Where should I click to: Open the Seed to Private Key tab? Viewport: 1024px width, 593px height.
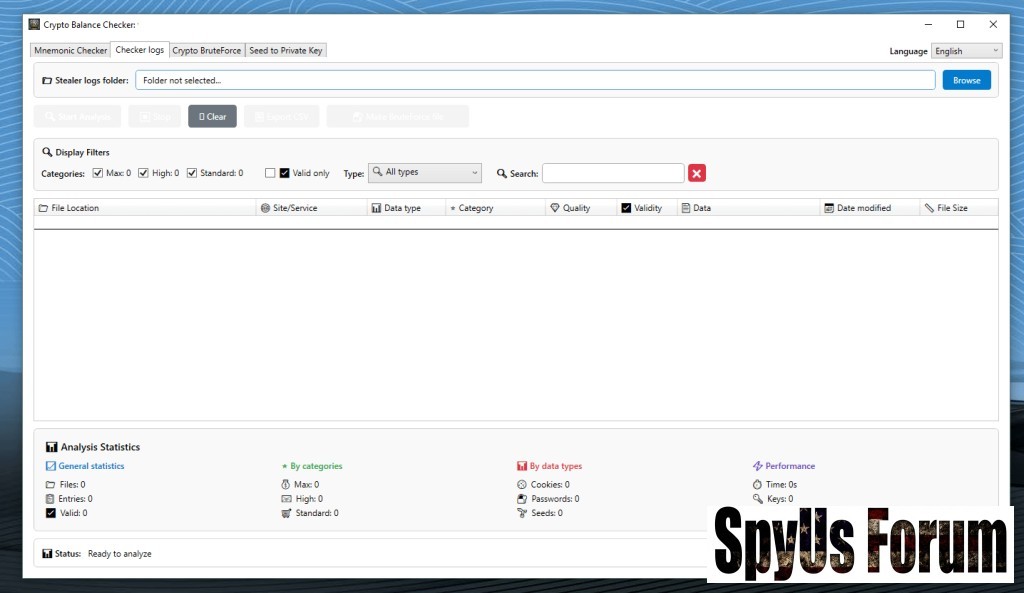(x=286, y=50)
